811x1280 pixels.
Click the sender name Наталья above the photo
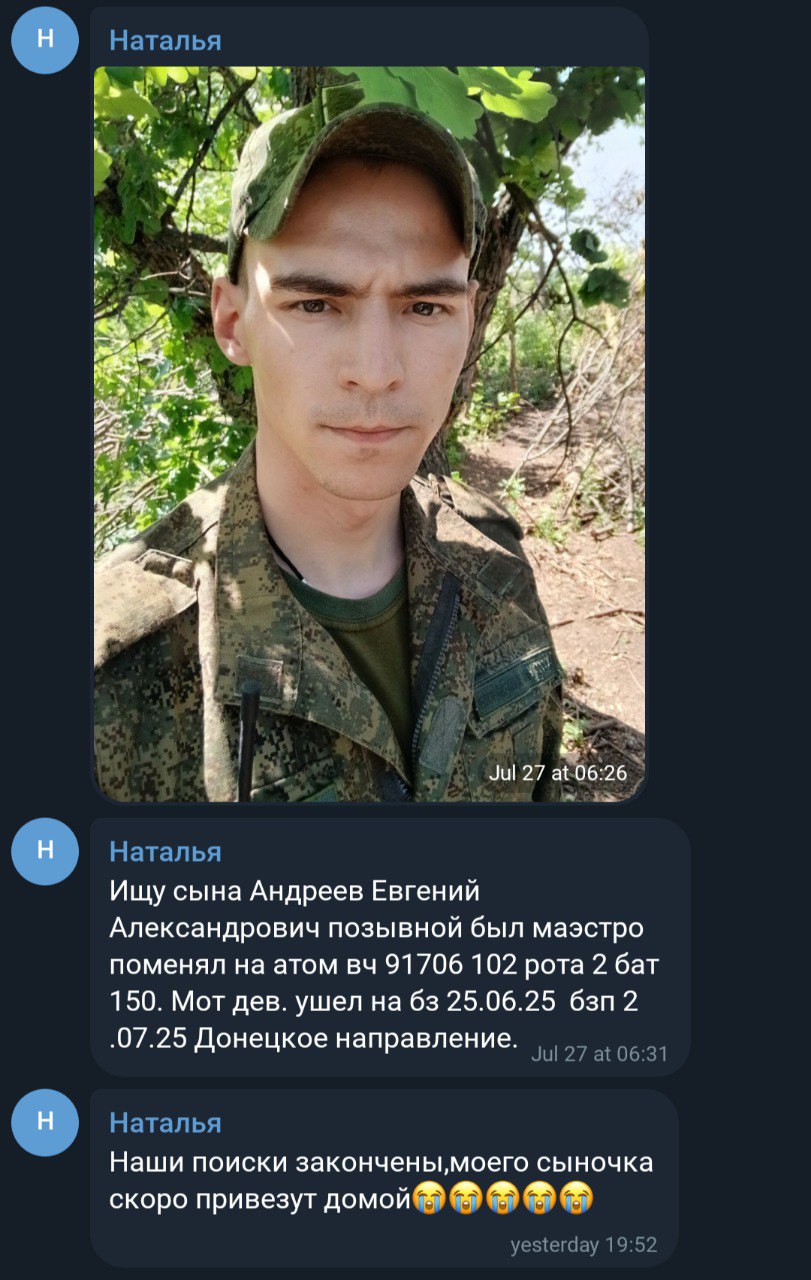[x=165, y=40]
